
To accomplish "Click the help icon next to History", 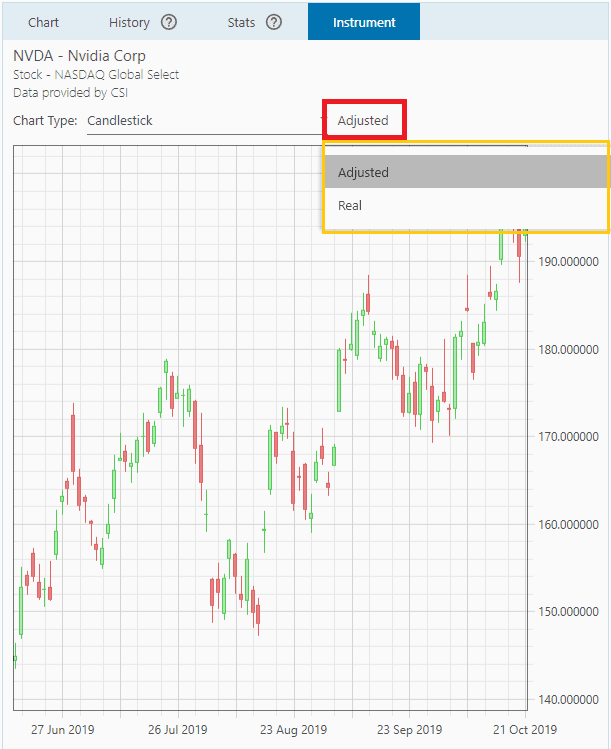I will [x=169, y=22].
